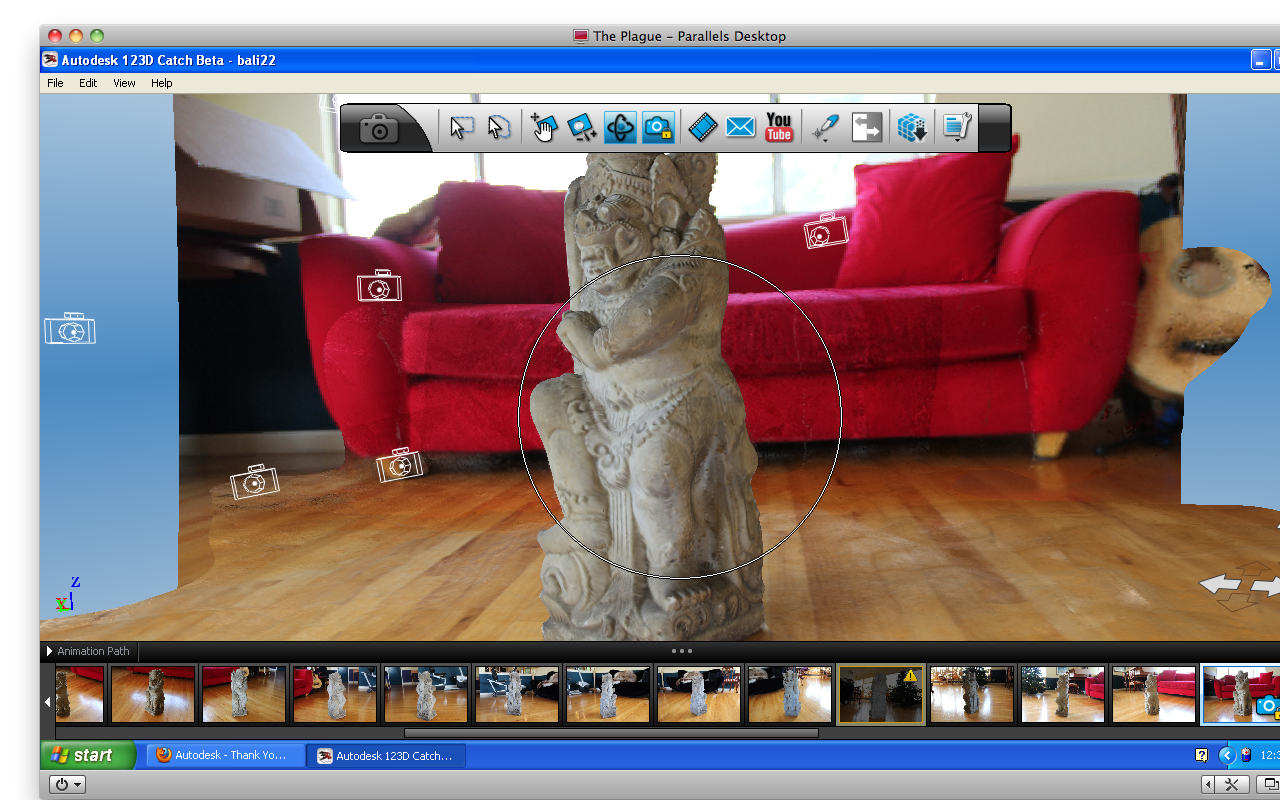Image resolution: width=1280 pixels, height=800 pixels.
Task: Click the YouTube upload icon
Action: (779, 127)
